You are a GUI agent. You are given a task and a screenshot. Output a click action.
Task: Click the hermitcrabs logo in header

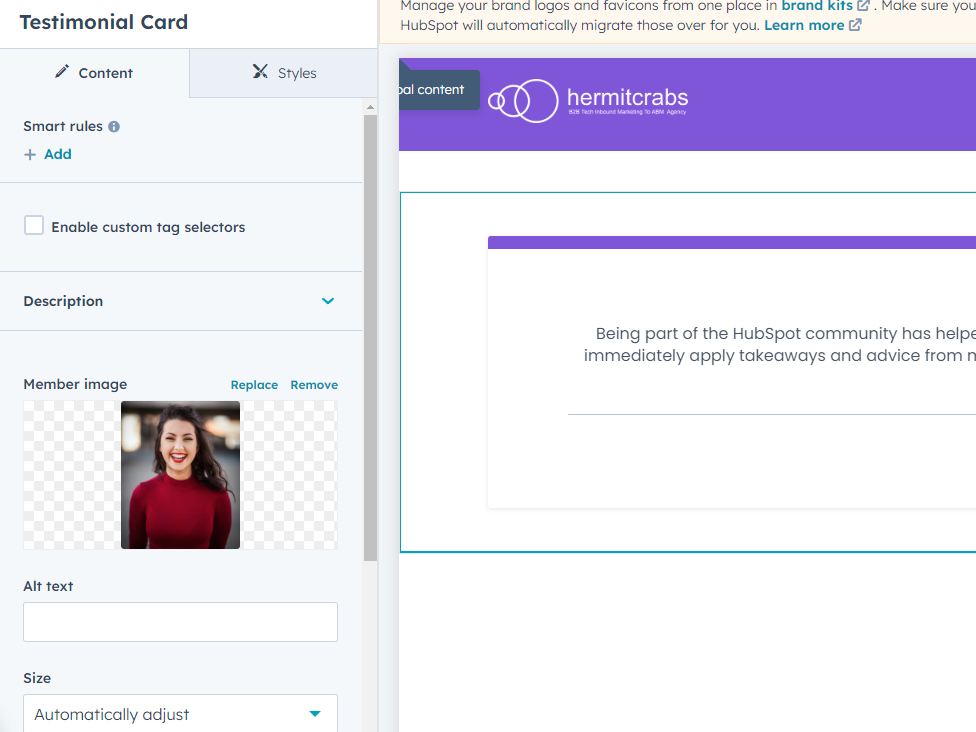pos(588,100)
